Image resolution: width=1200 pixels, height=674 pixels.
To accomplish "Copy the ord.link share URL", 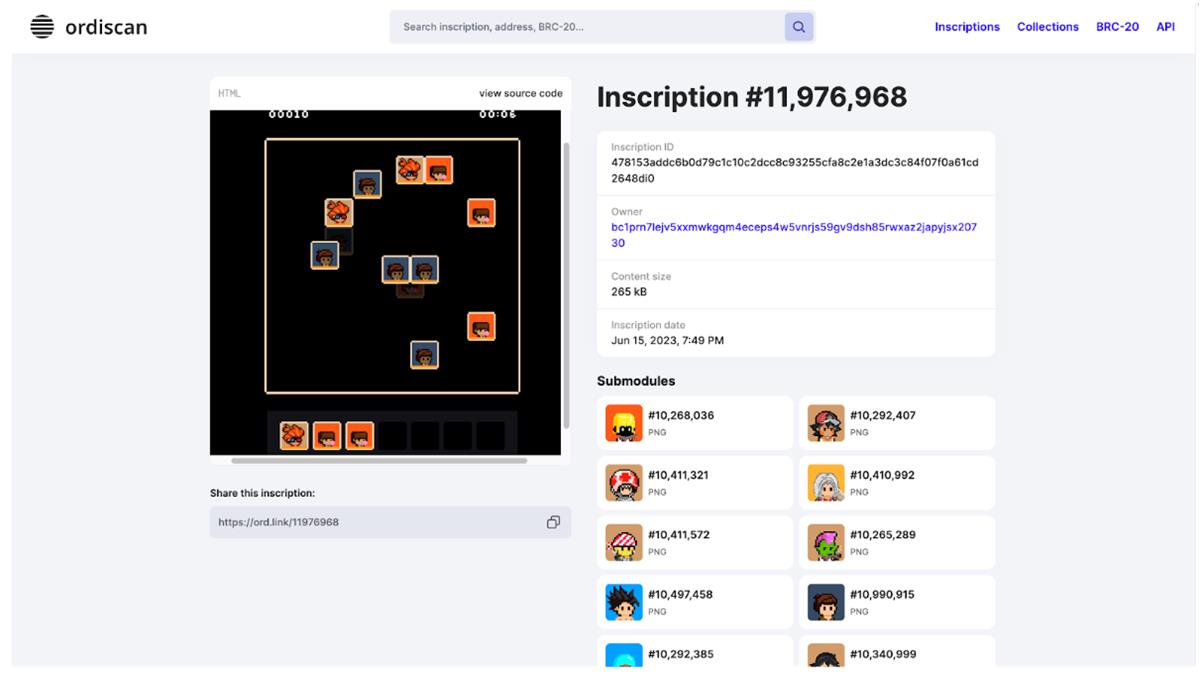I will click(553, 522).
